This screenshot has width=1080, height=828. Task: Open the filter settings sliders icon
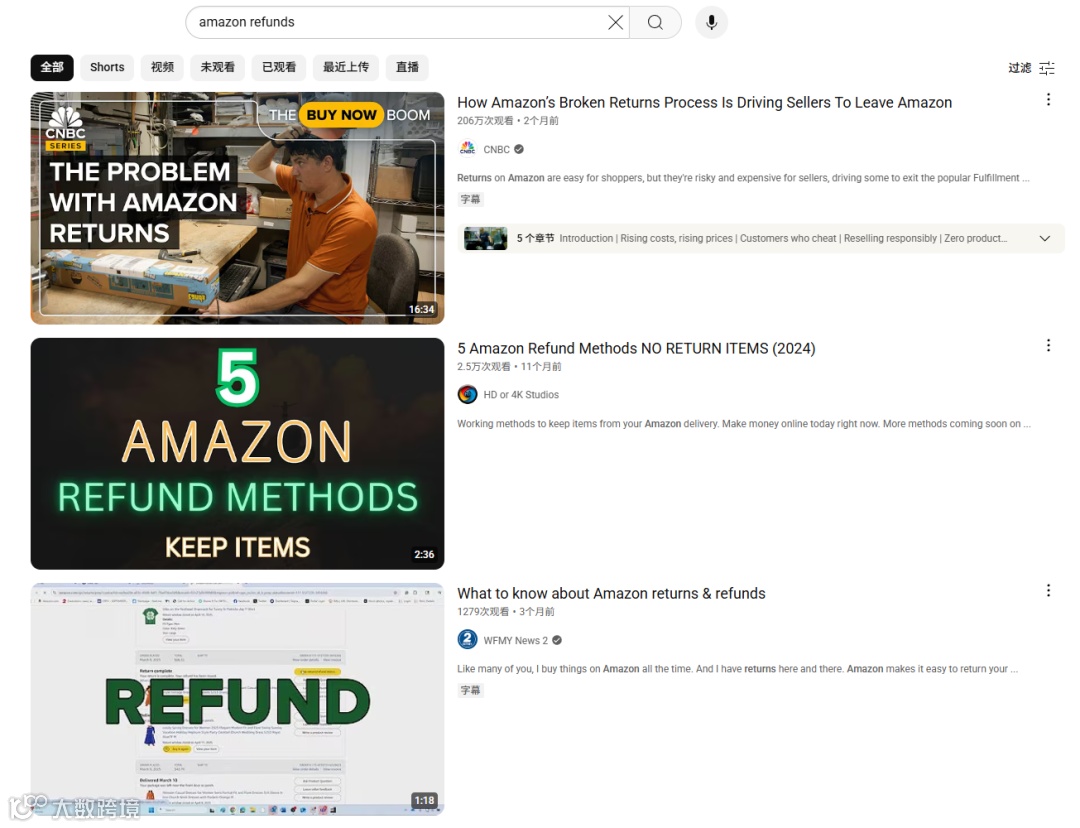point(1047,68)
